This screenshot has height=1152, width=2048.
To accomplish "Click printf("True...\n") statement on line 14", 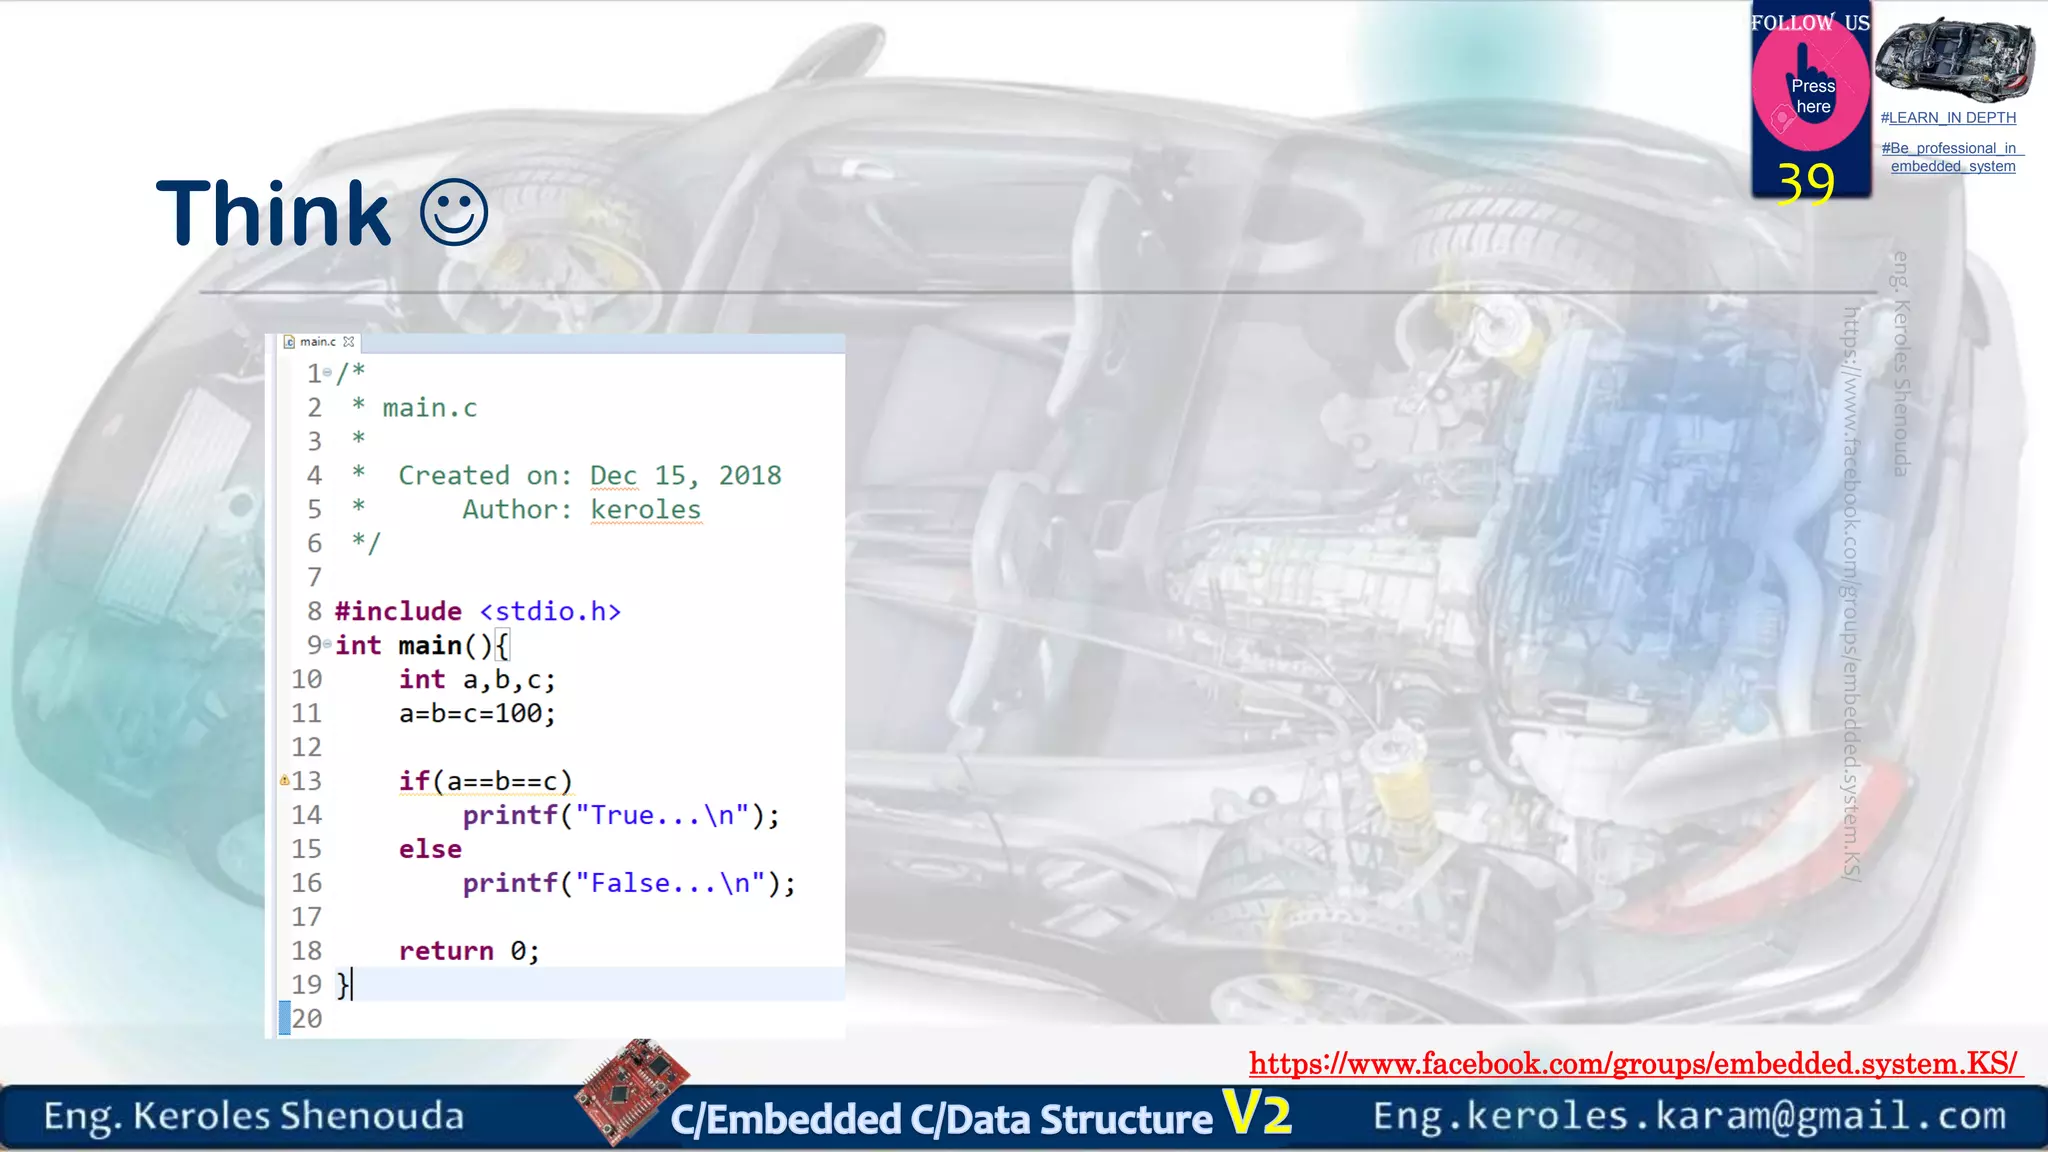I will pos(621,815).
